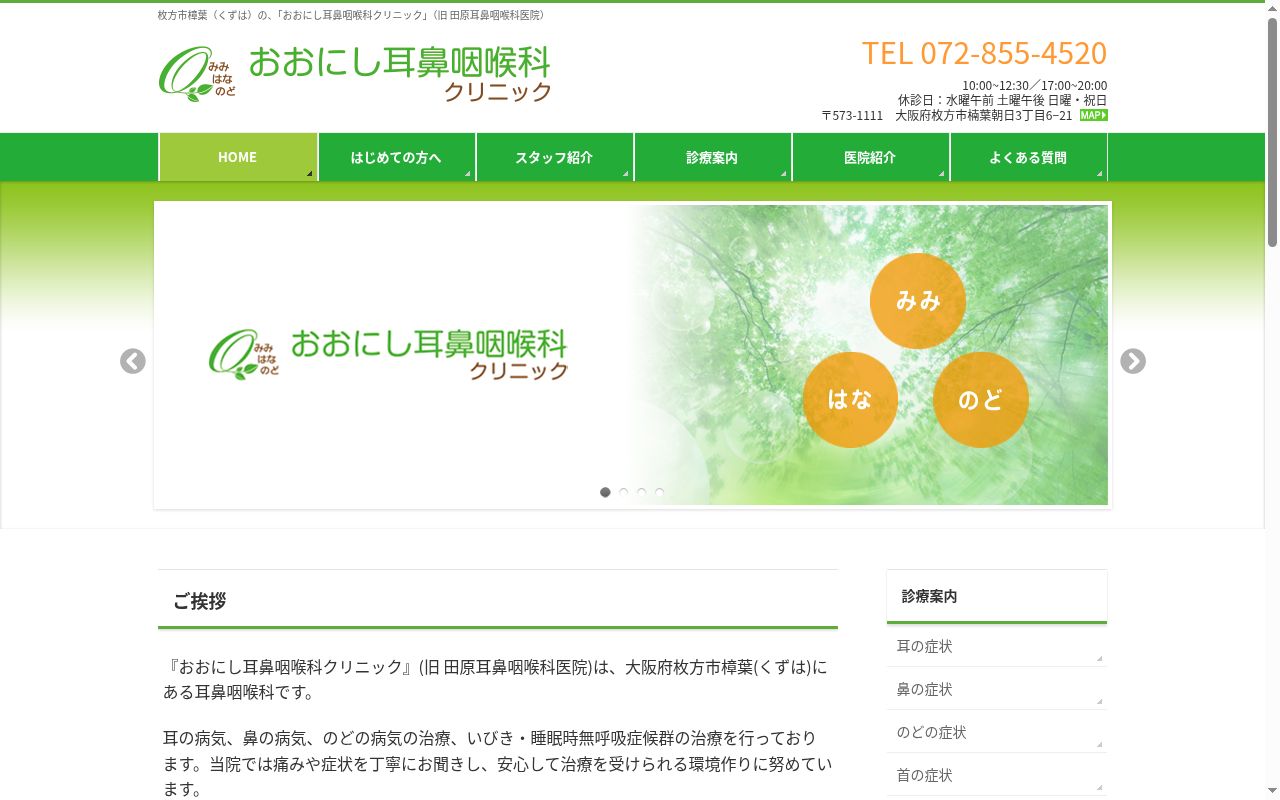Open the よくある質問 menu item

click(x=1028, y=157)
